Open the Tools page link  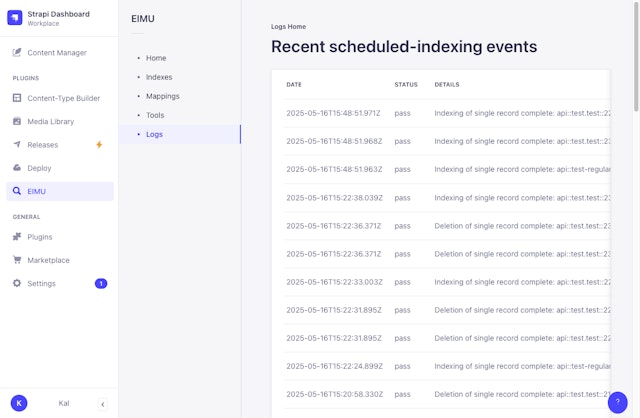tap(155, 115)
